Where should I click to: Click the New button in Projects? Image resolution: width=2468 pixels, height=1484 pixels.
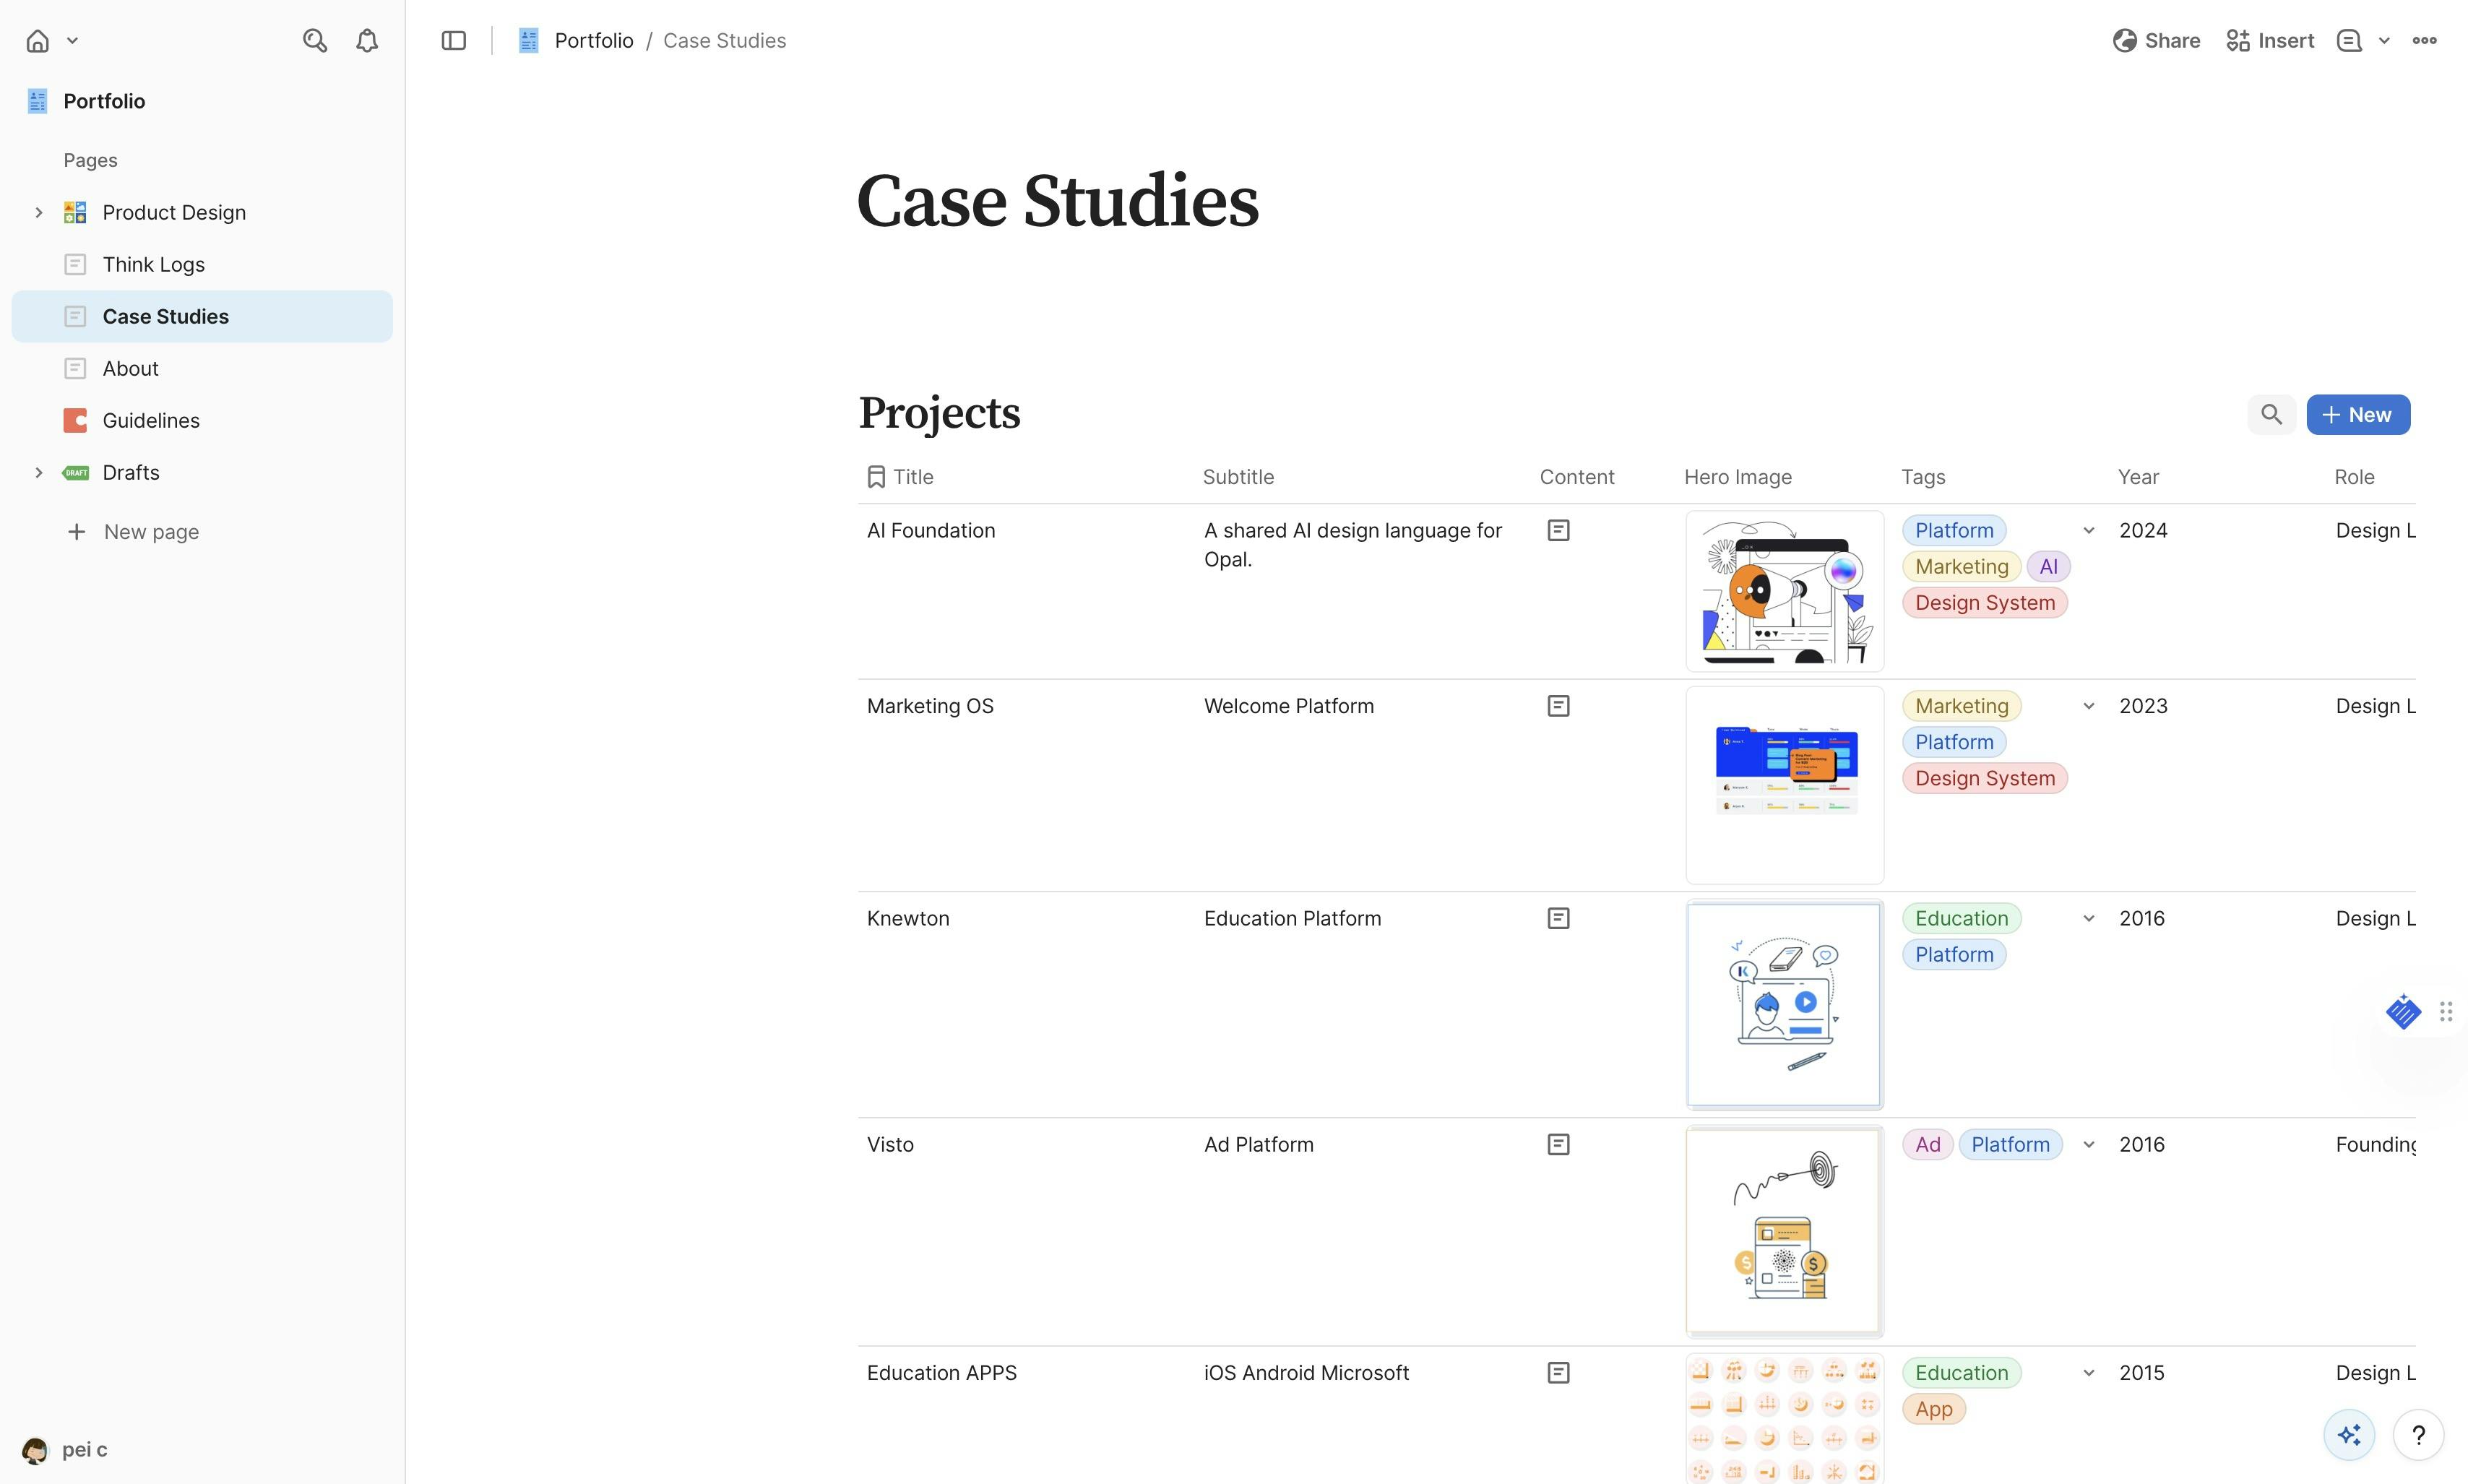coord(2357,415)
